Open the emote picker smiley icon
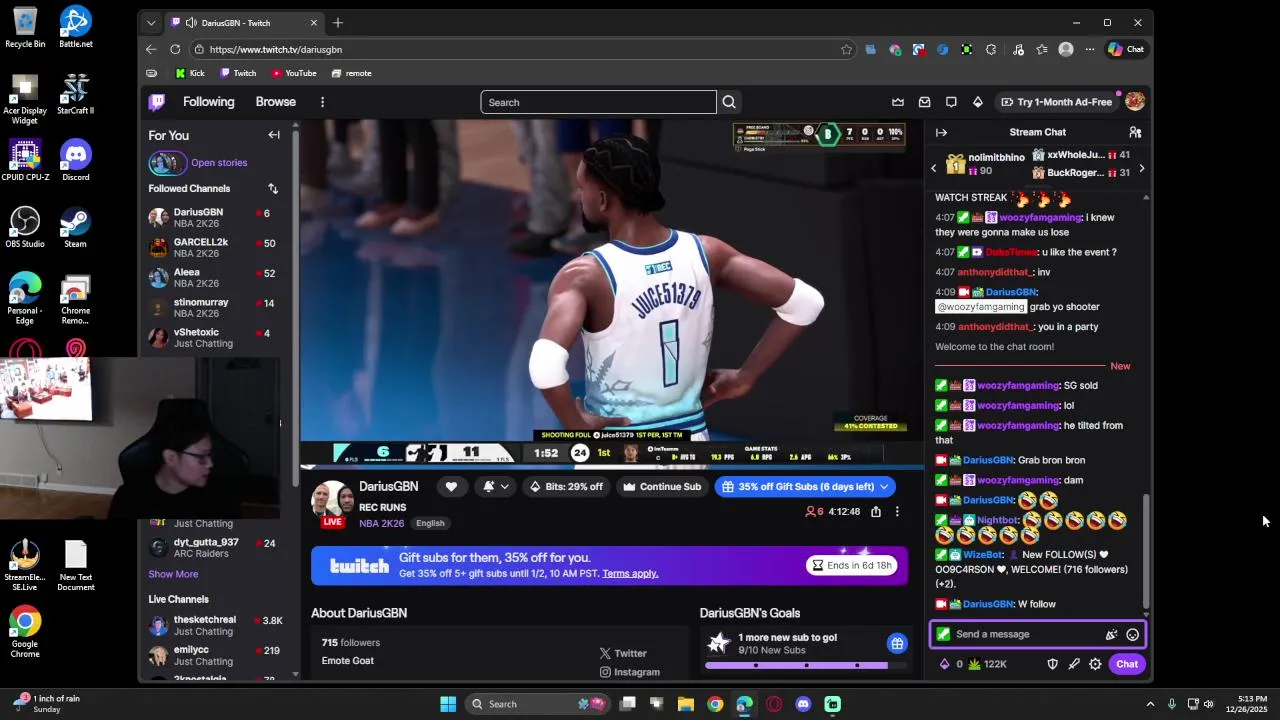 tap(1132, 634)
